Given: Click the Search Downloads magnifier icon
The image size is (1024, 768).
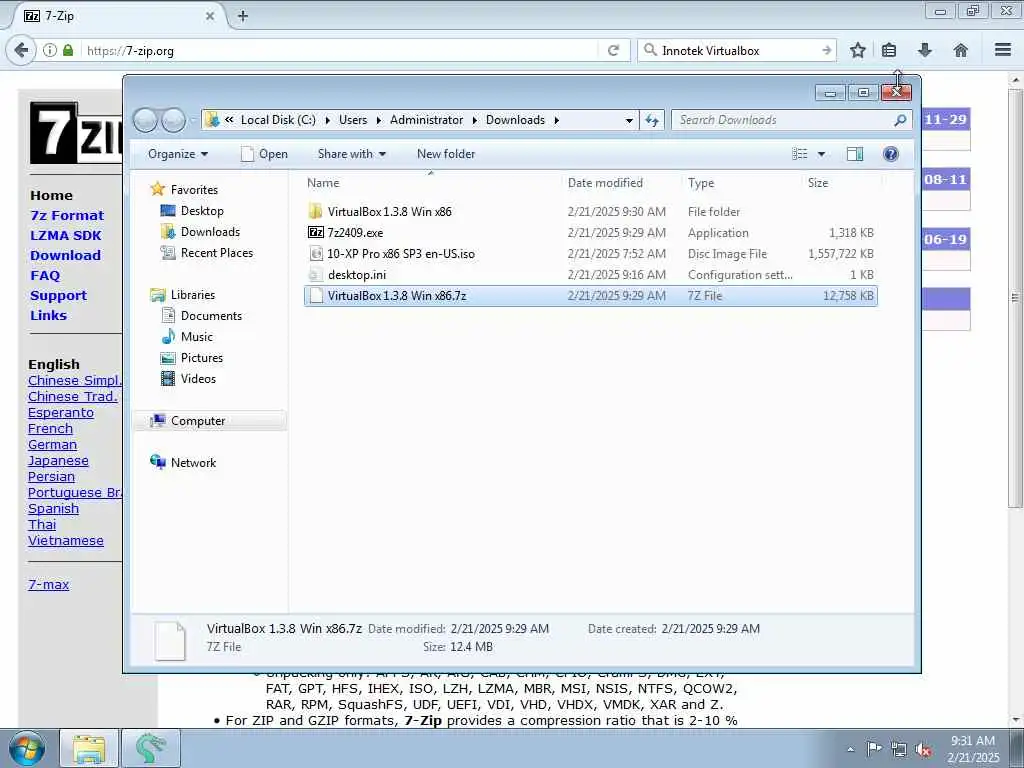Looking at the screenshot, I should tap(900, 120).
